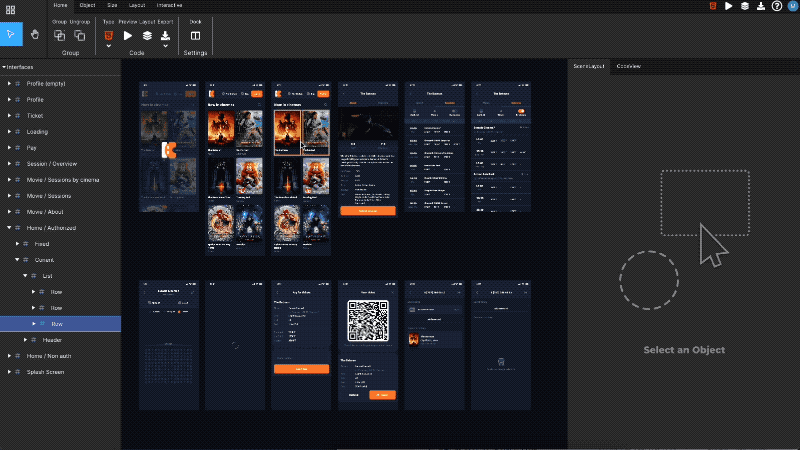Click play icon in top-right title bar

[x=729, y=6]
